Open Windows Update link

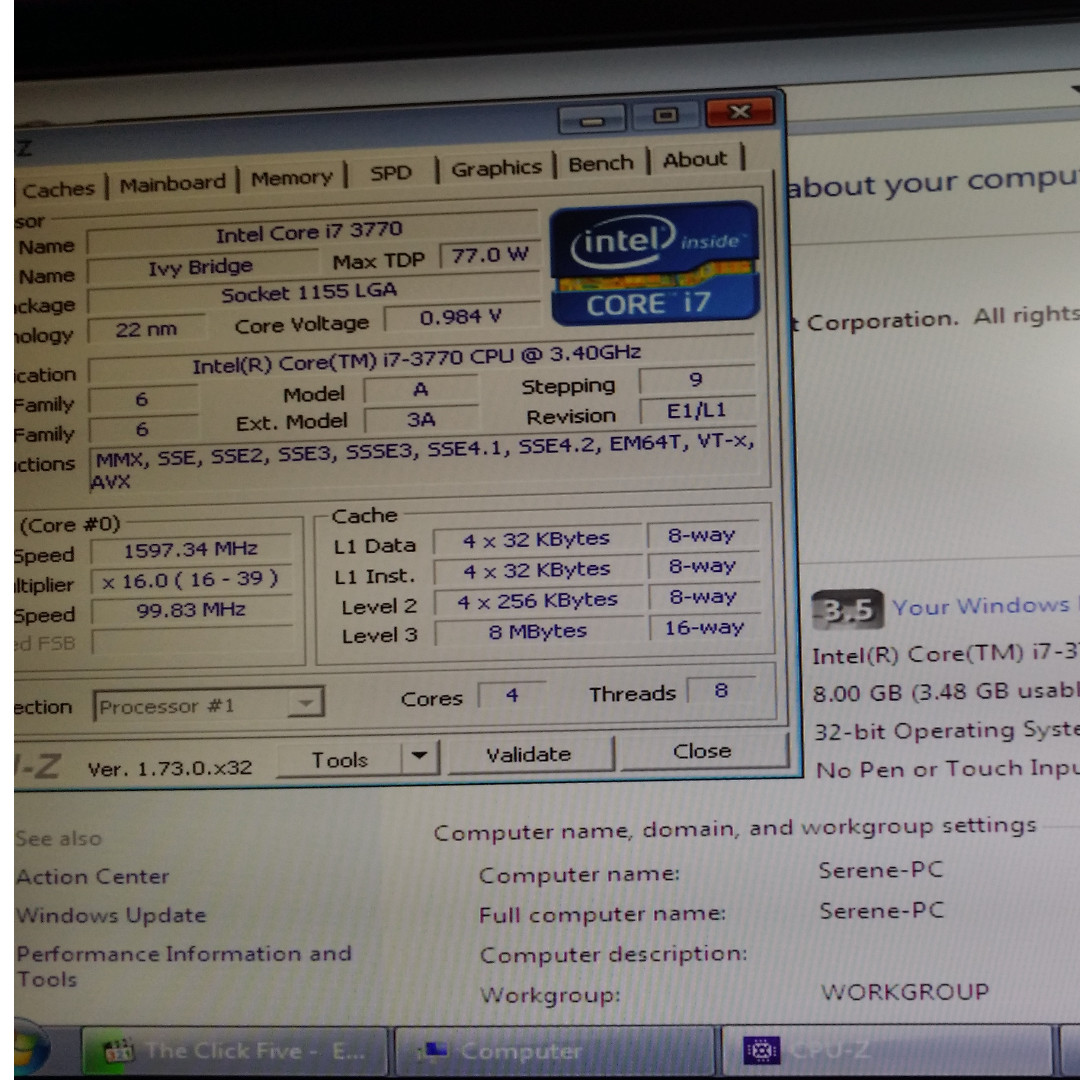click(111, 915)
